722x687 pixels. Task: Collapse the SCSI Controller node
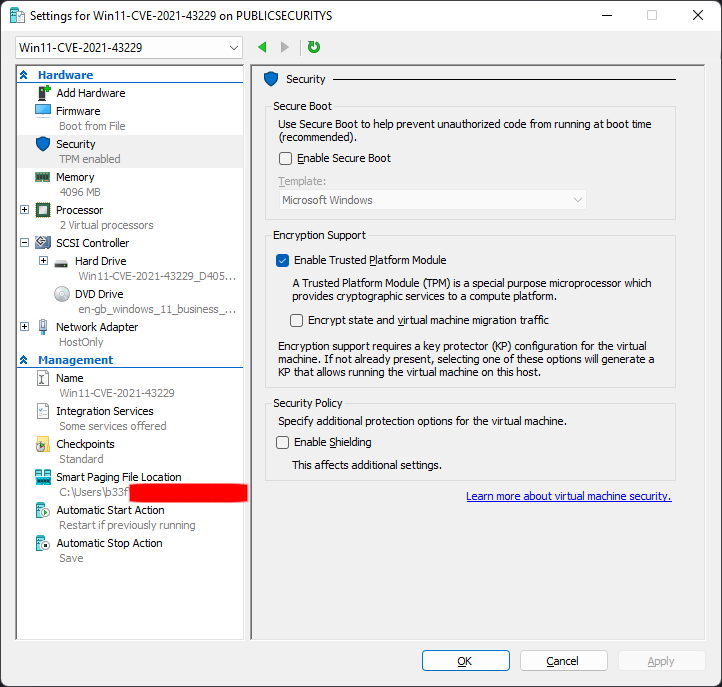(x=24, y=243)
